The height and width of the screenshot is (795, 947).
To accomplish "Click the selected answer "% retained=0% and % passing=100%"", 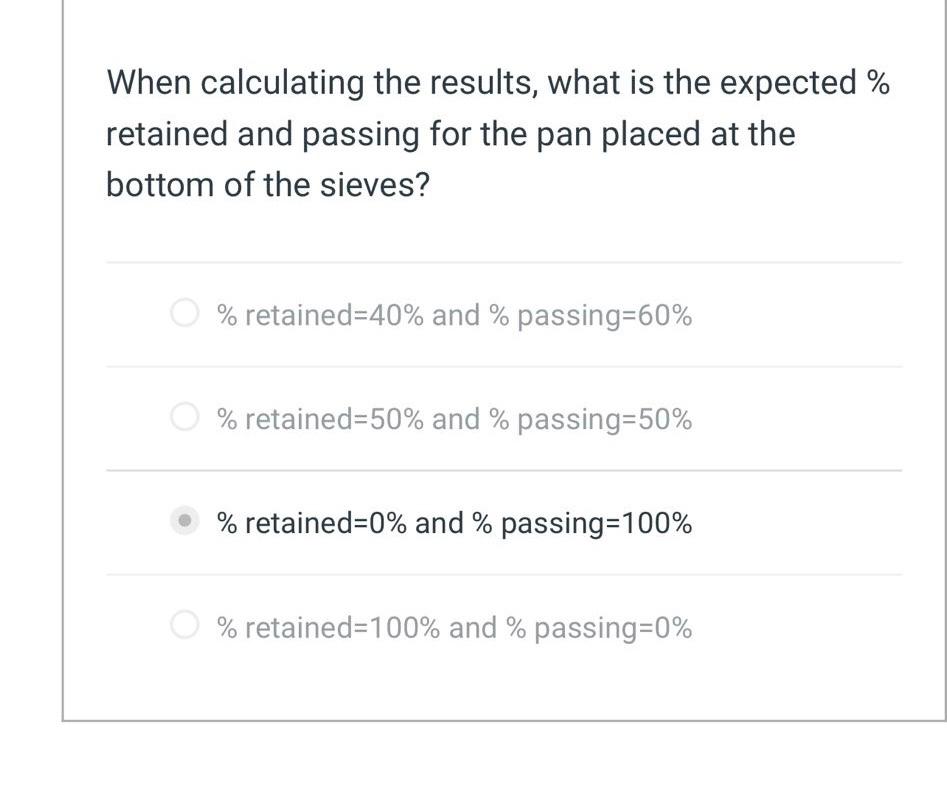I will [x=455, y=521].
